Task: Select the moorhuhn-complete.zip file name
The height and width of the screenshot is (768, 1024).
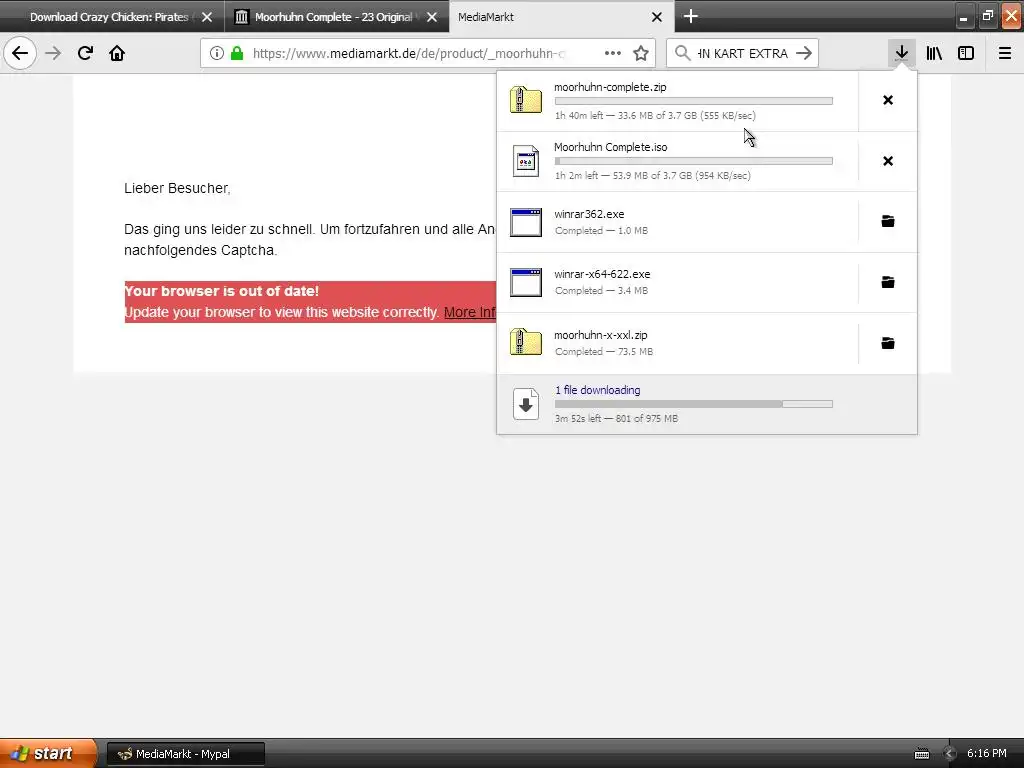Action: click(x=610, y=87)
